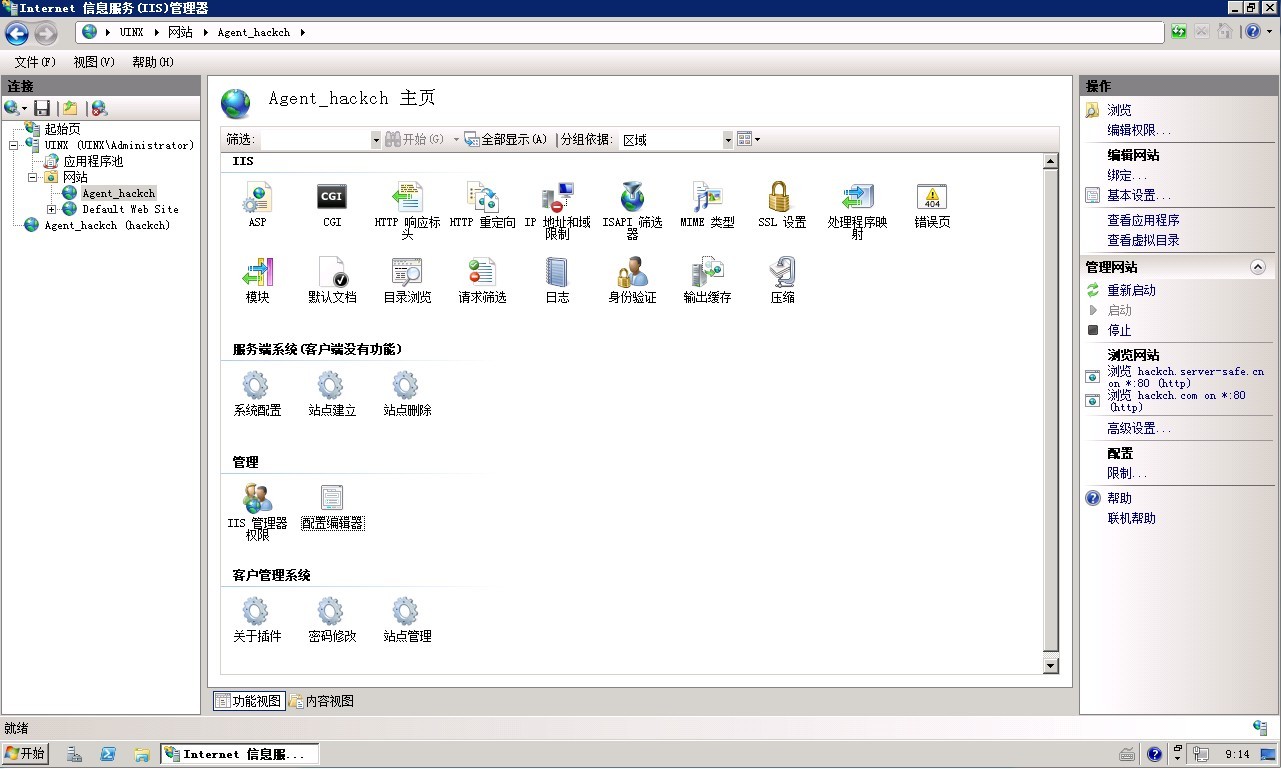
Task: Select Agent_hackch (hackch) connection node
Action: 107,225
